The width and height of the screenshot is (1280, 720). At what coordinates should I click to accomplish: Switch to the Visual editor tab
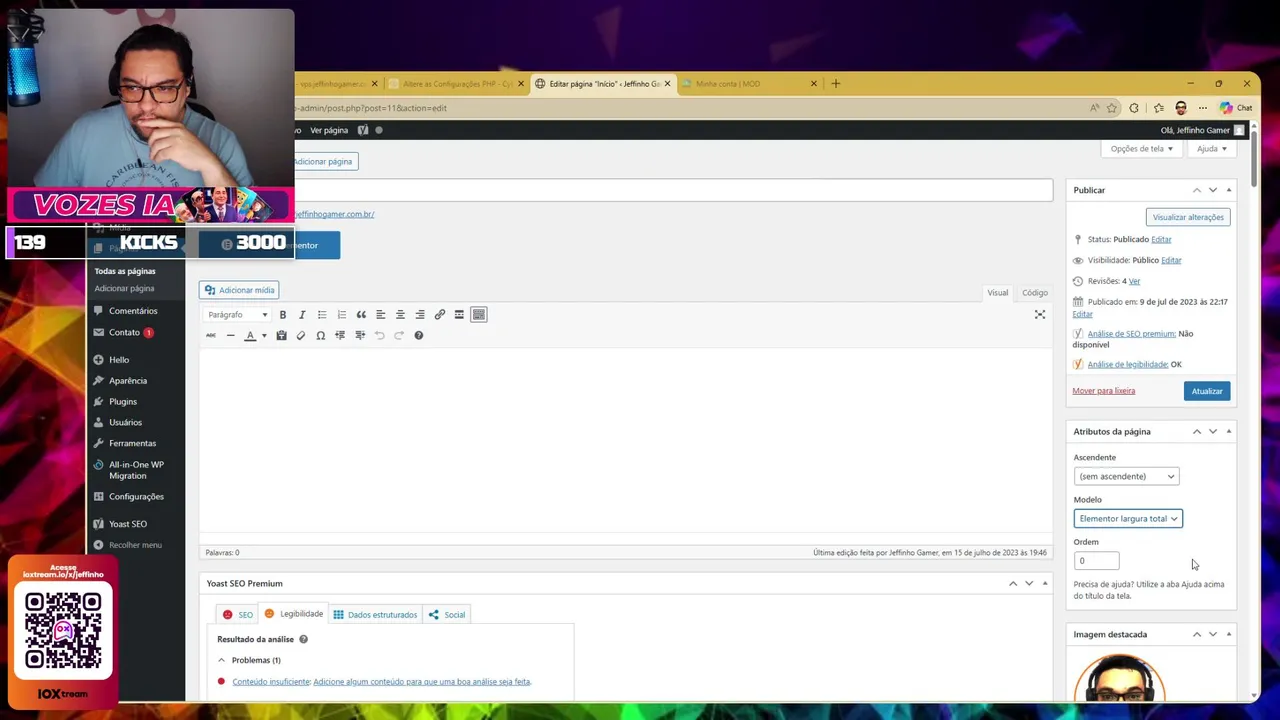(998, 292)
